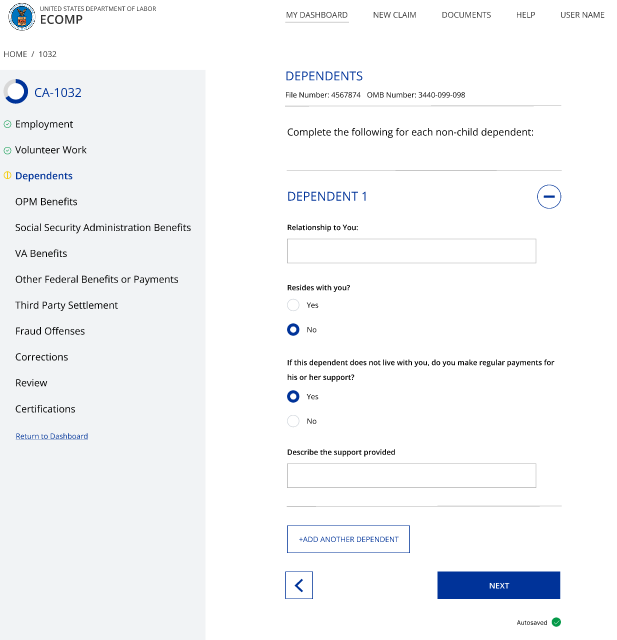
Task: Go to the Corrections section
Action: (x=42, y=357)
